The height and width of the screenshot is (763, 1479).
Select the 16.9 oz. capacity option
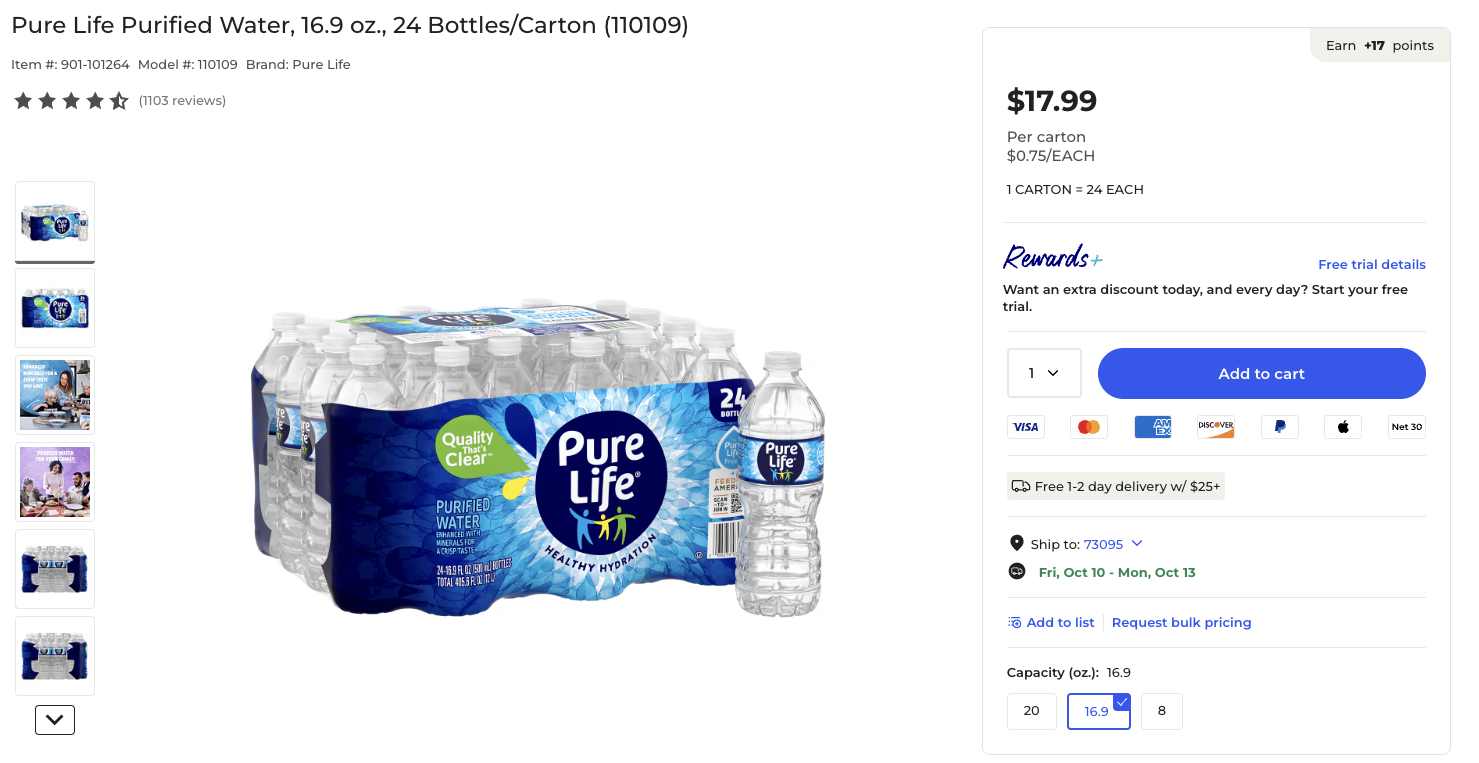click(1097, 711)
